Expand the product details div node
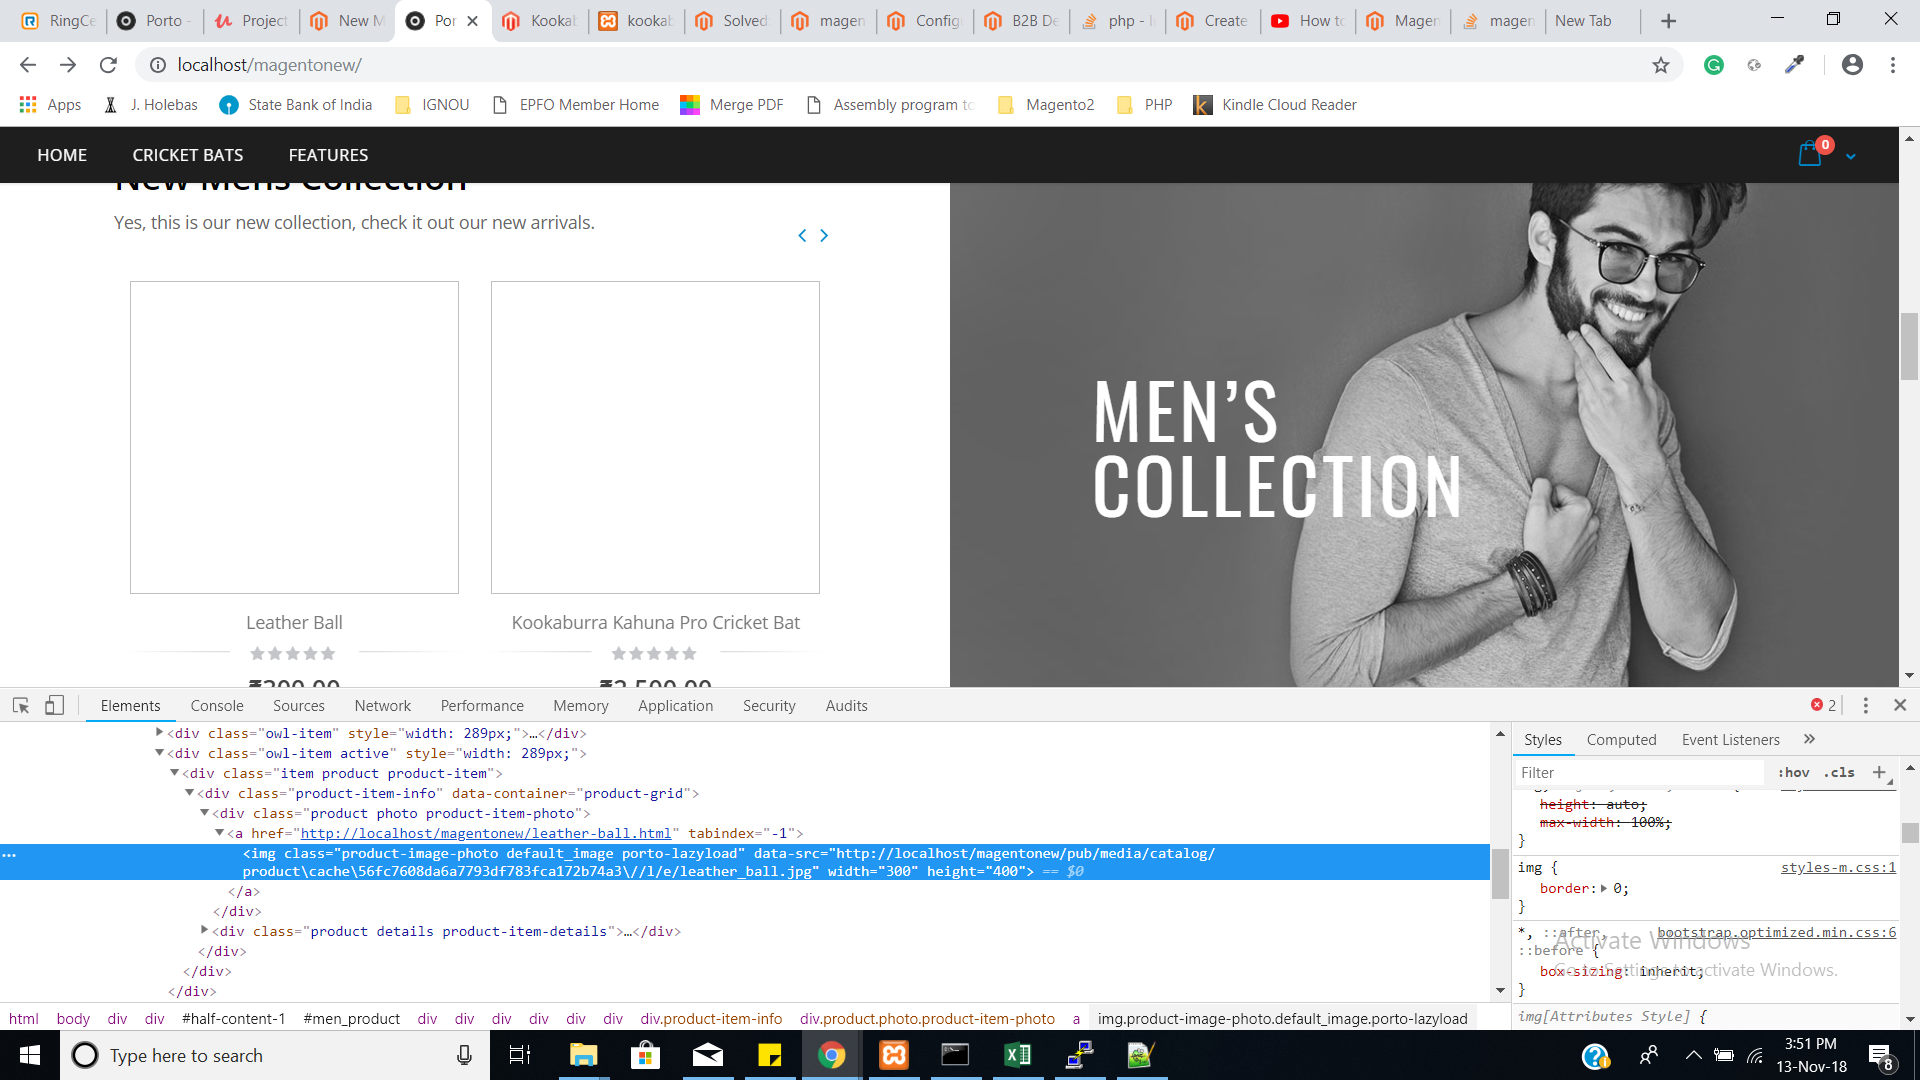Screen dimensions: 1920x1080 click(x=205, y=931)
